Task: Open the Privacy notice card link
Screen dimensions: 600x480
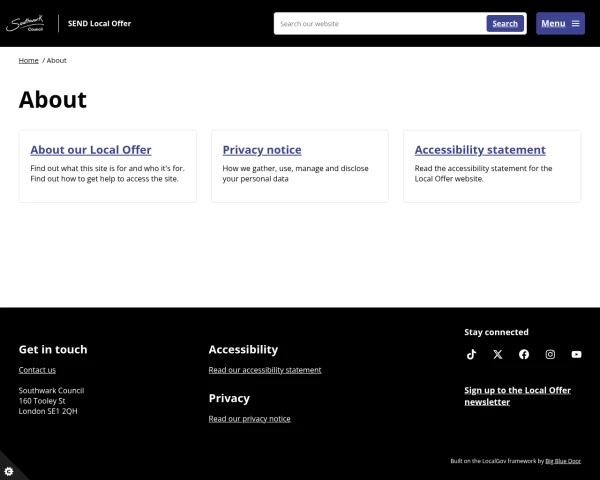Action: tap(262, 150)
